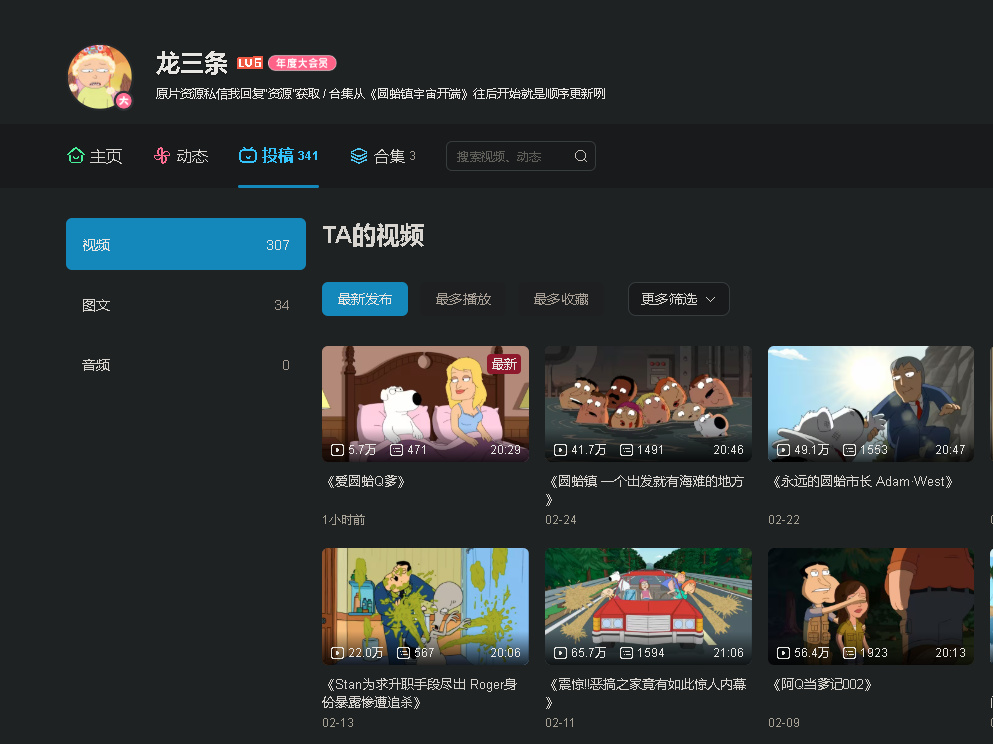This screenshot has height=744, width=993.
Task: Click the danmaku icon next to 1923
Action: click(850, 653)
